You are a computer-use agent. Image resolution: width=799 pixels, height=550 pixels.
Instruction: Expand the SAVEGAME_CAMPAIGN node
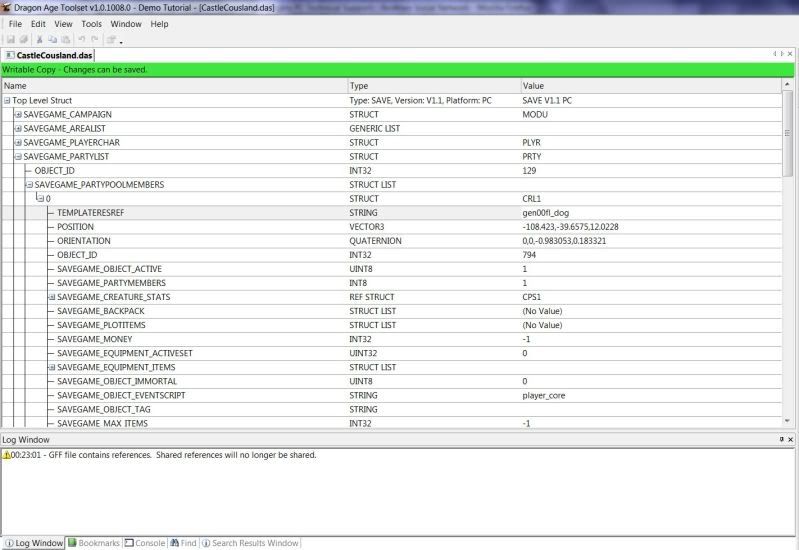tap(18, 115)
